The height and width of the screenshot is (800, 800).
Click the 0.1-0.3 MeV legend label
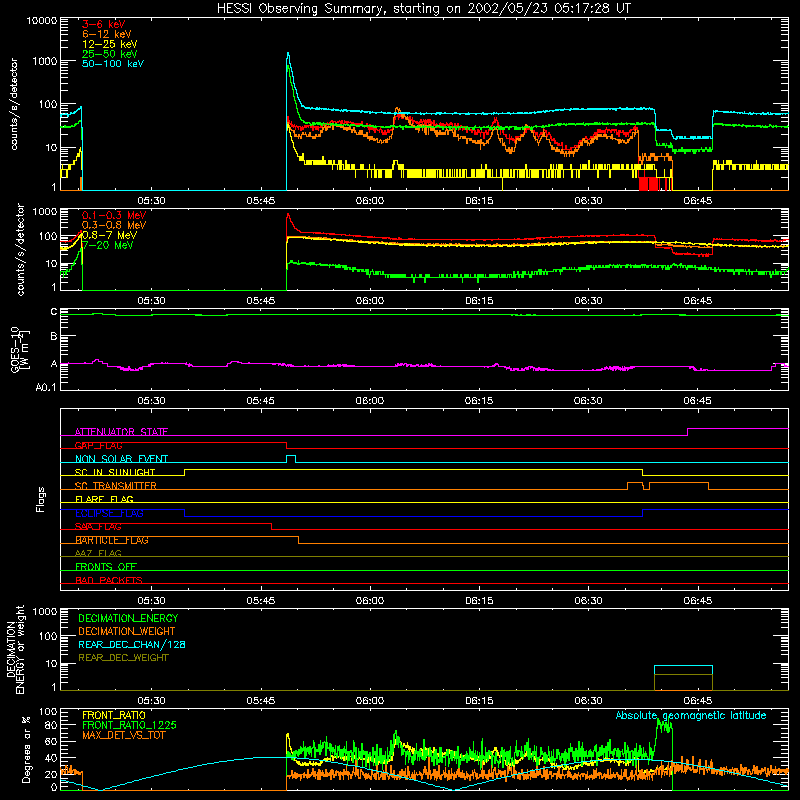pos(114,215)
